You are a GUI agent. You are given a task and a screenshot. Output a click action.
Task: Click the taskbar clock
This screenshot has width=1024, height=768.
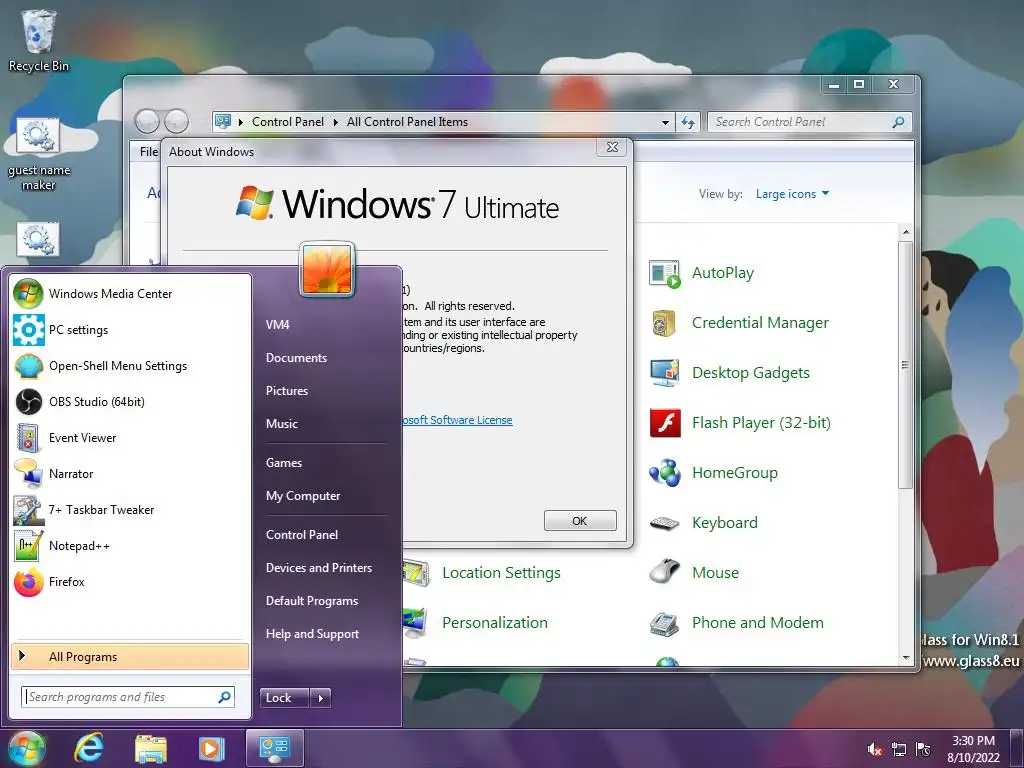coord(973,749)
